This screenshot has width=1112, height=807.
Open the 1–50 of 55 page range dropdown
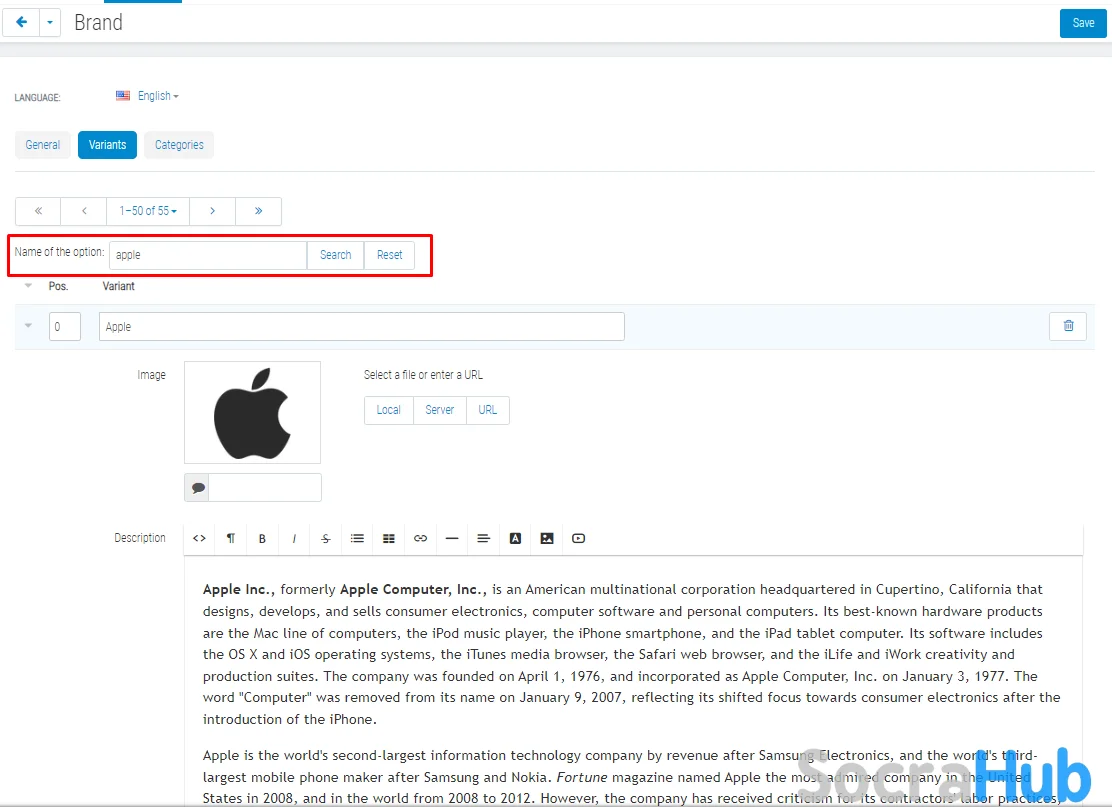[148, 211]
